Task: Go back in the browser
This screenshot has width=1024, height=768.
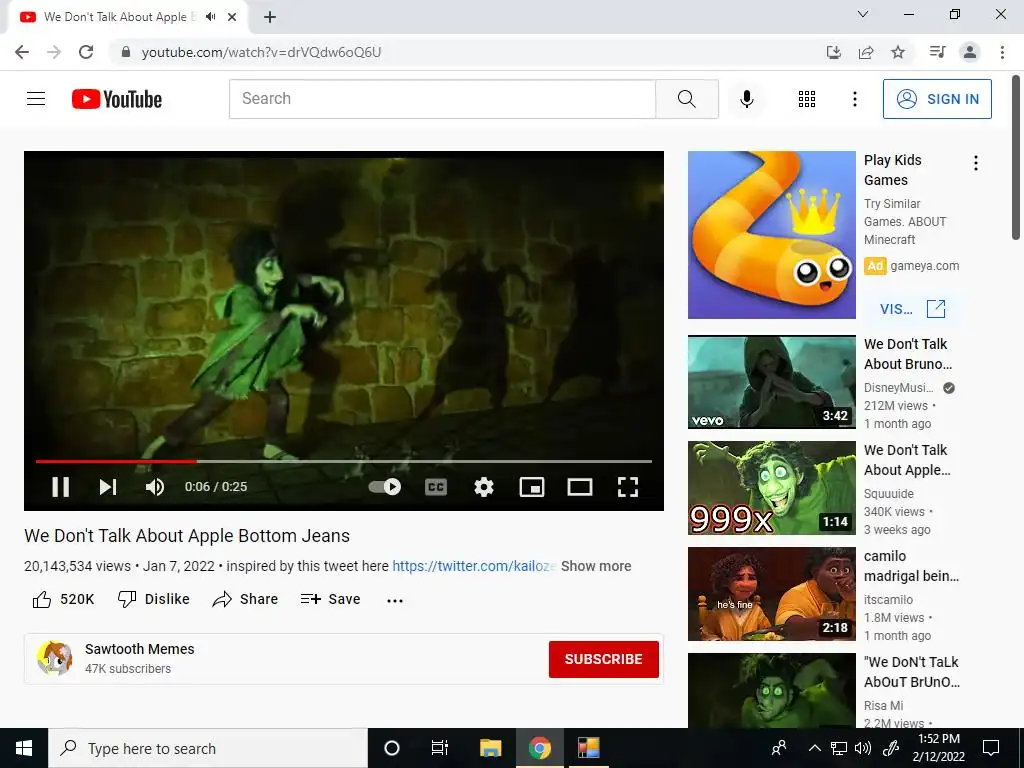Action: coord(22,52)
